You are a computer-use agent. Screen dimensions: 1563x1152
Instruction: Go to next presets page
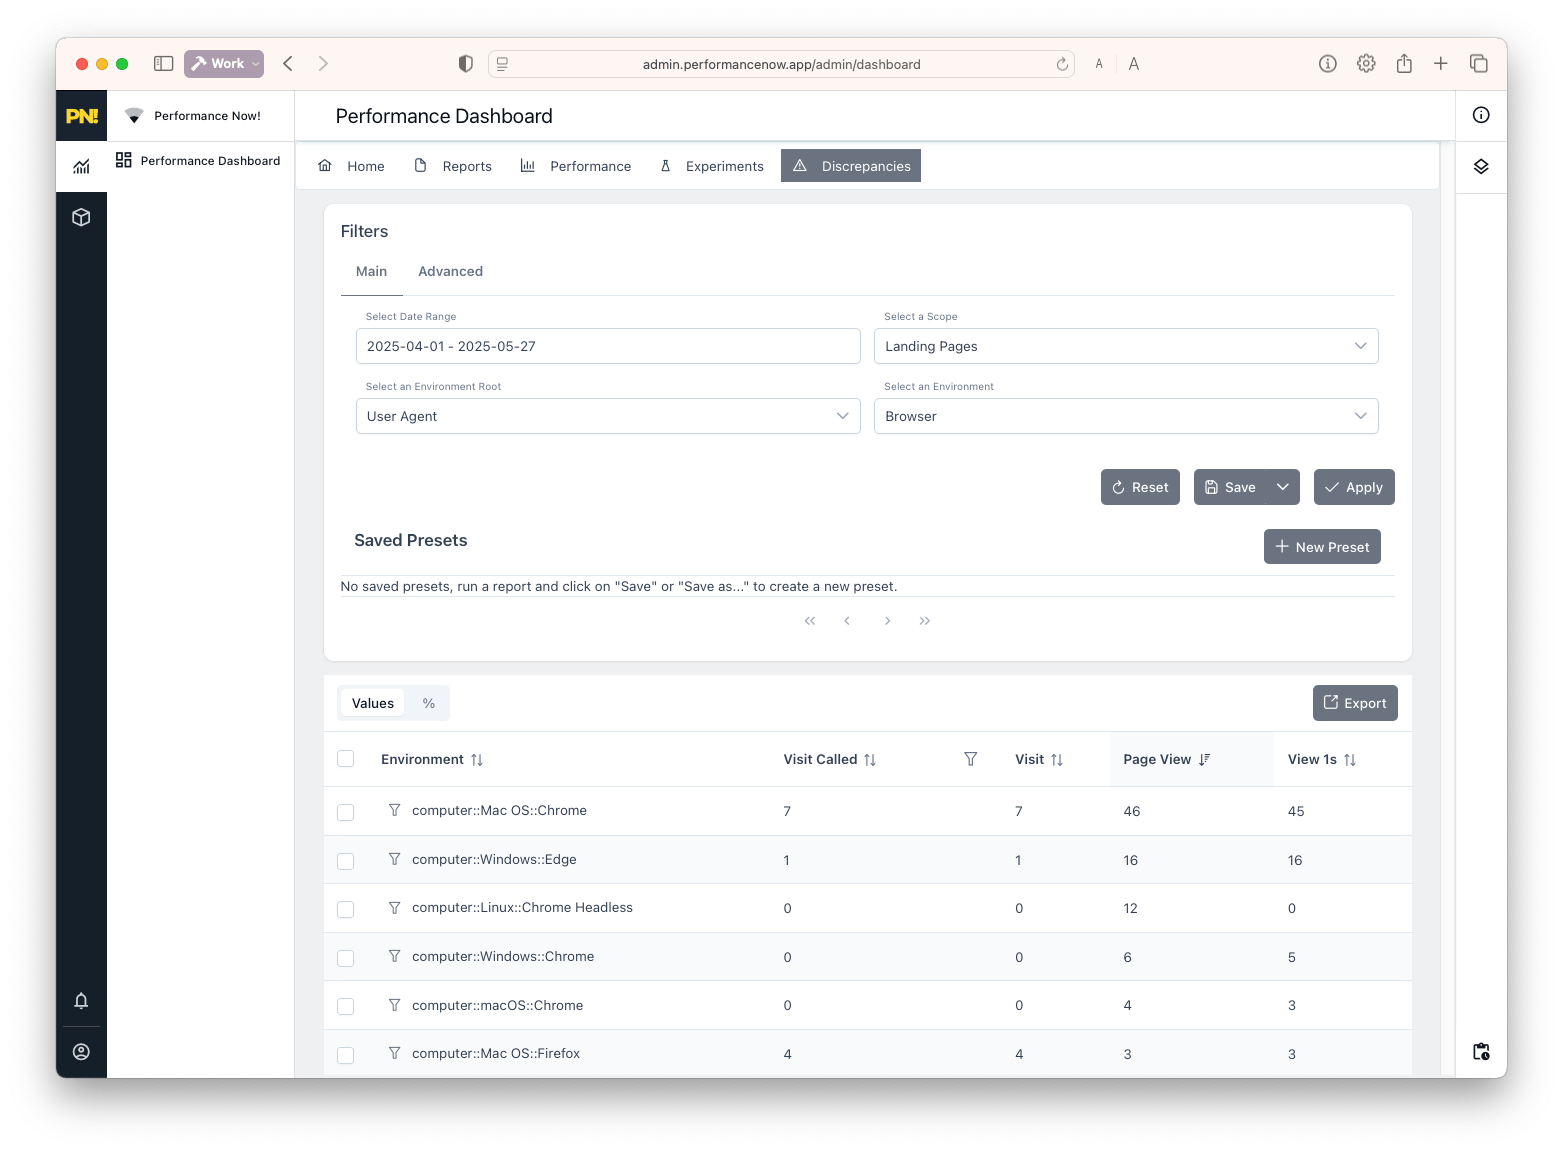click(x=887, y=621)
